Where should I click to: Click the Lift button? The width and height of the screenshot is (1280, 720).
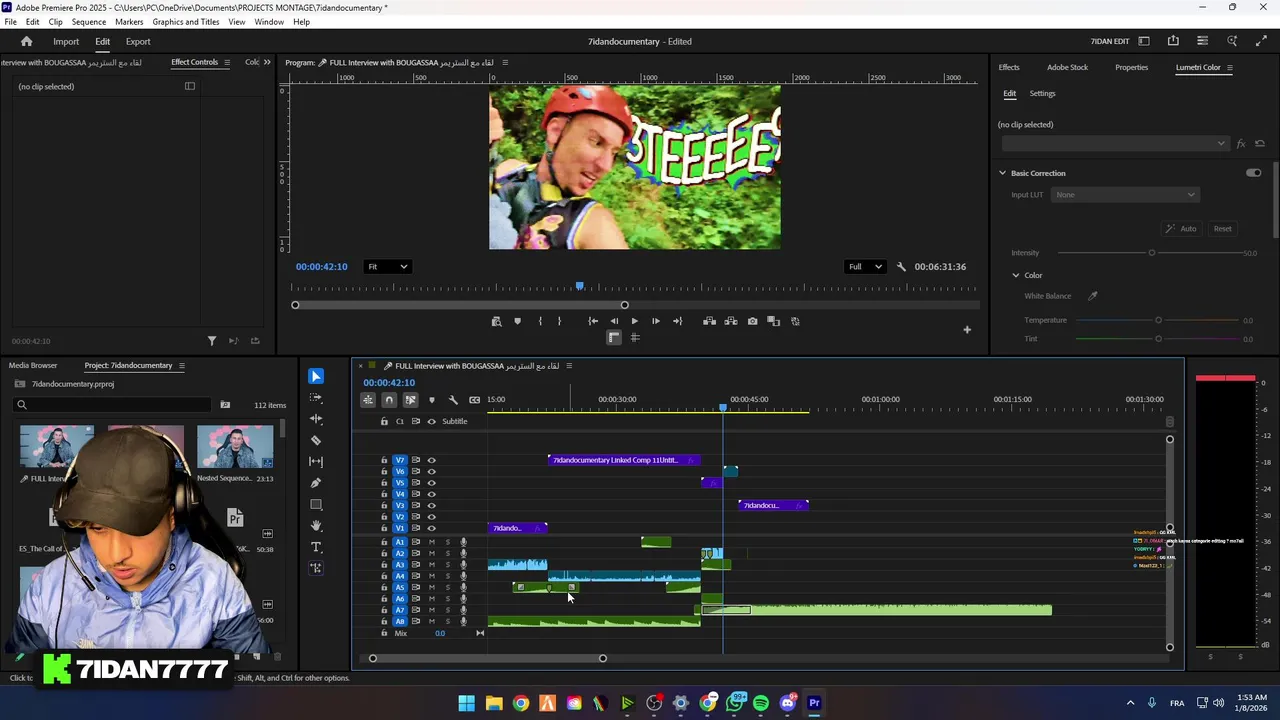[709, 321]
